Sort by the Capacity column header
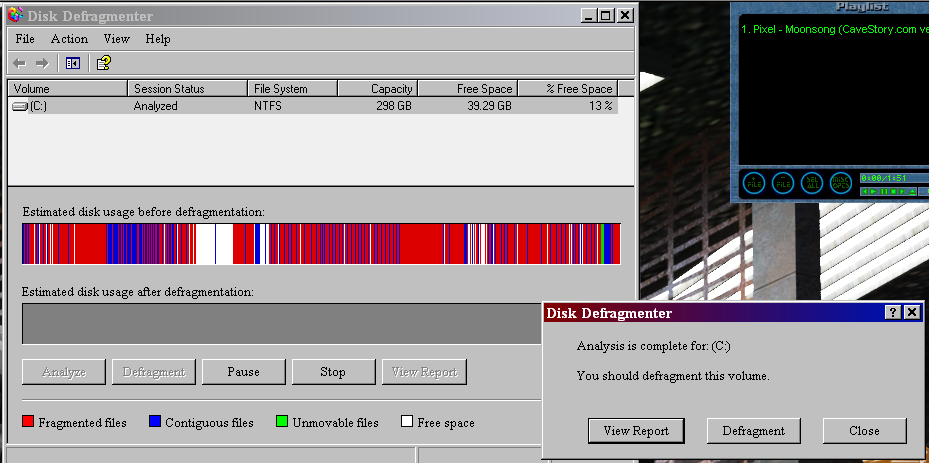 pyautogui.click(x=378, y=89)
